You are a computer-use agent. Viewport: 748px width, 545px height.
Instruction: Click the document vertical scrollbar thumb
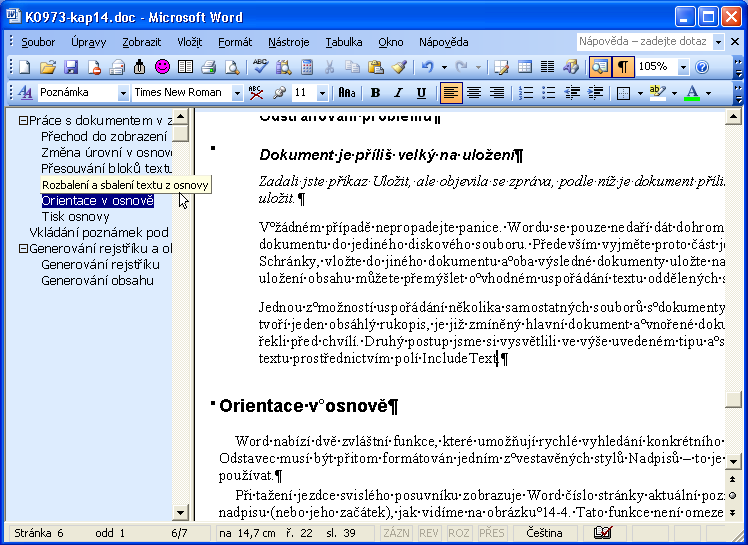click(x=733, y=399)
